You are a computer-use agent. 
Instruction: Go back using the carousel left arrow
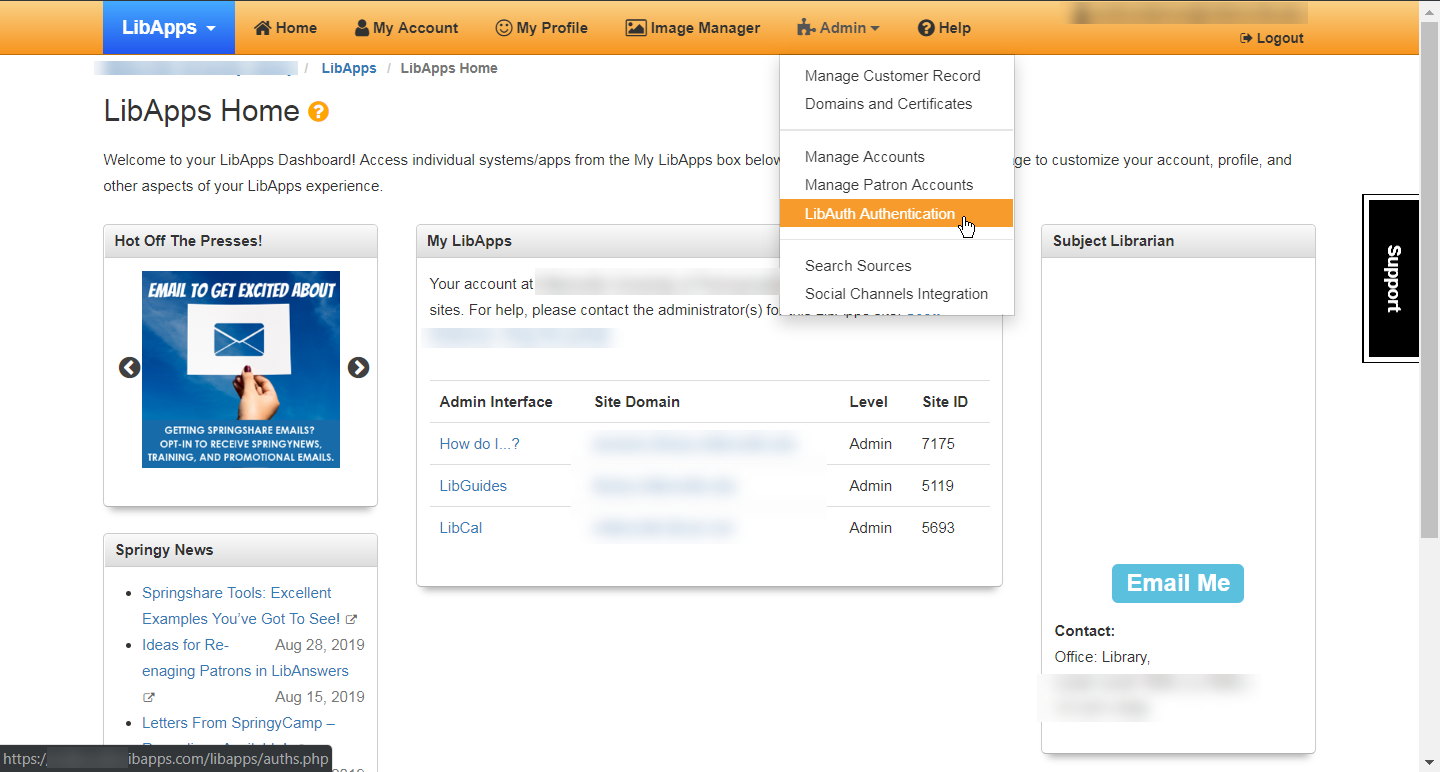(129, 368)
